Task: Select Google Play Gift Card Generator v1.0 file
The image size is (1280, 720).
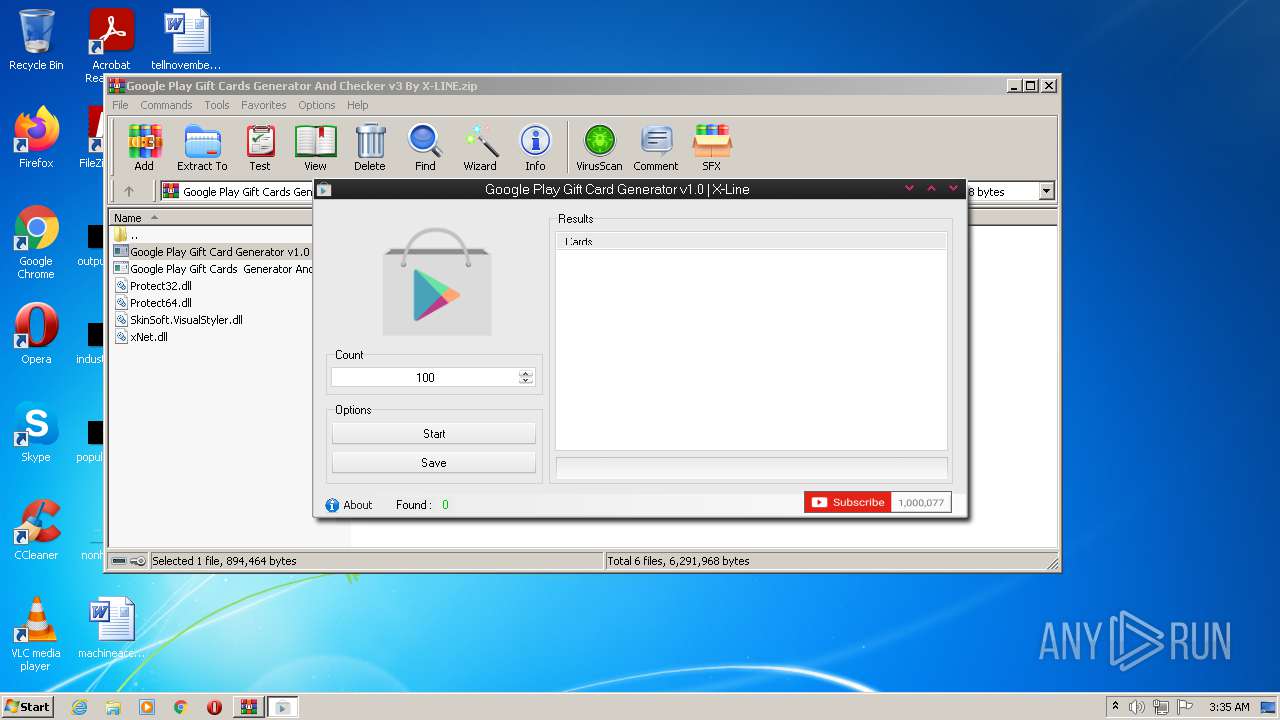Action: click(212, 252)
